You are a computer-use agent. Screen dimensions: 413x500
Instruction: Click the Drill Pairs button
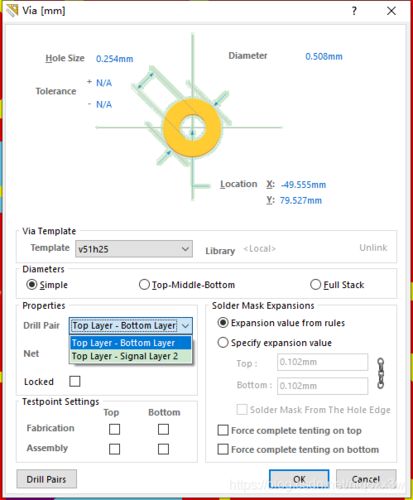[46, 479]
